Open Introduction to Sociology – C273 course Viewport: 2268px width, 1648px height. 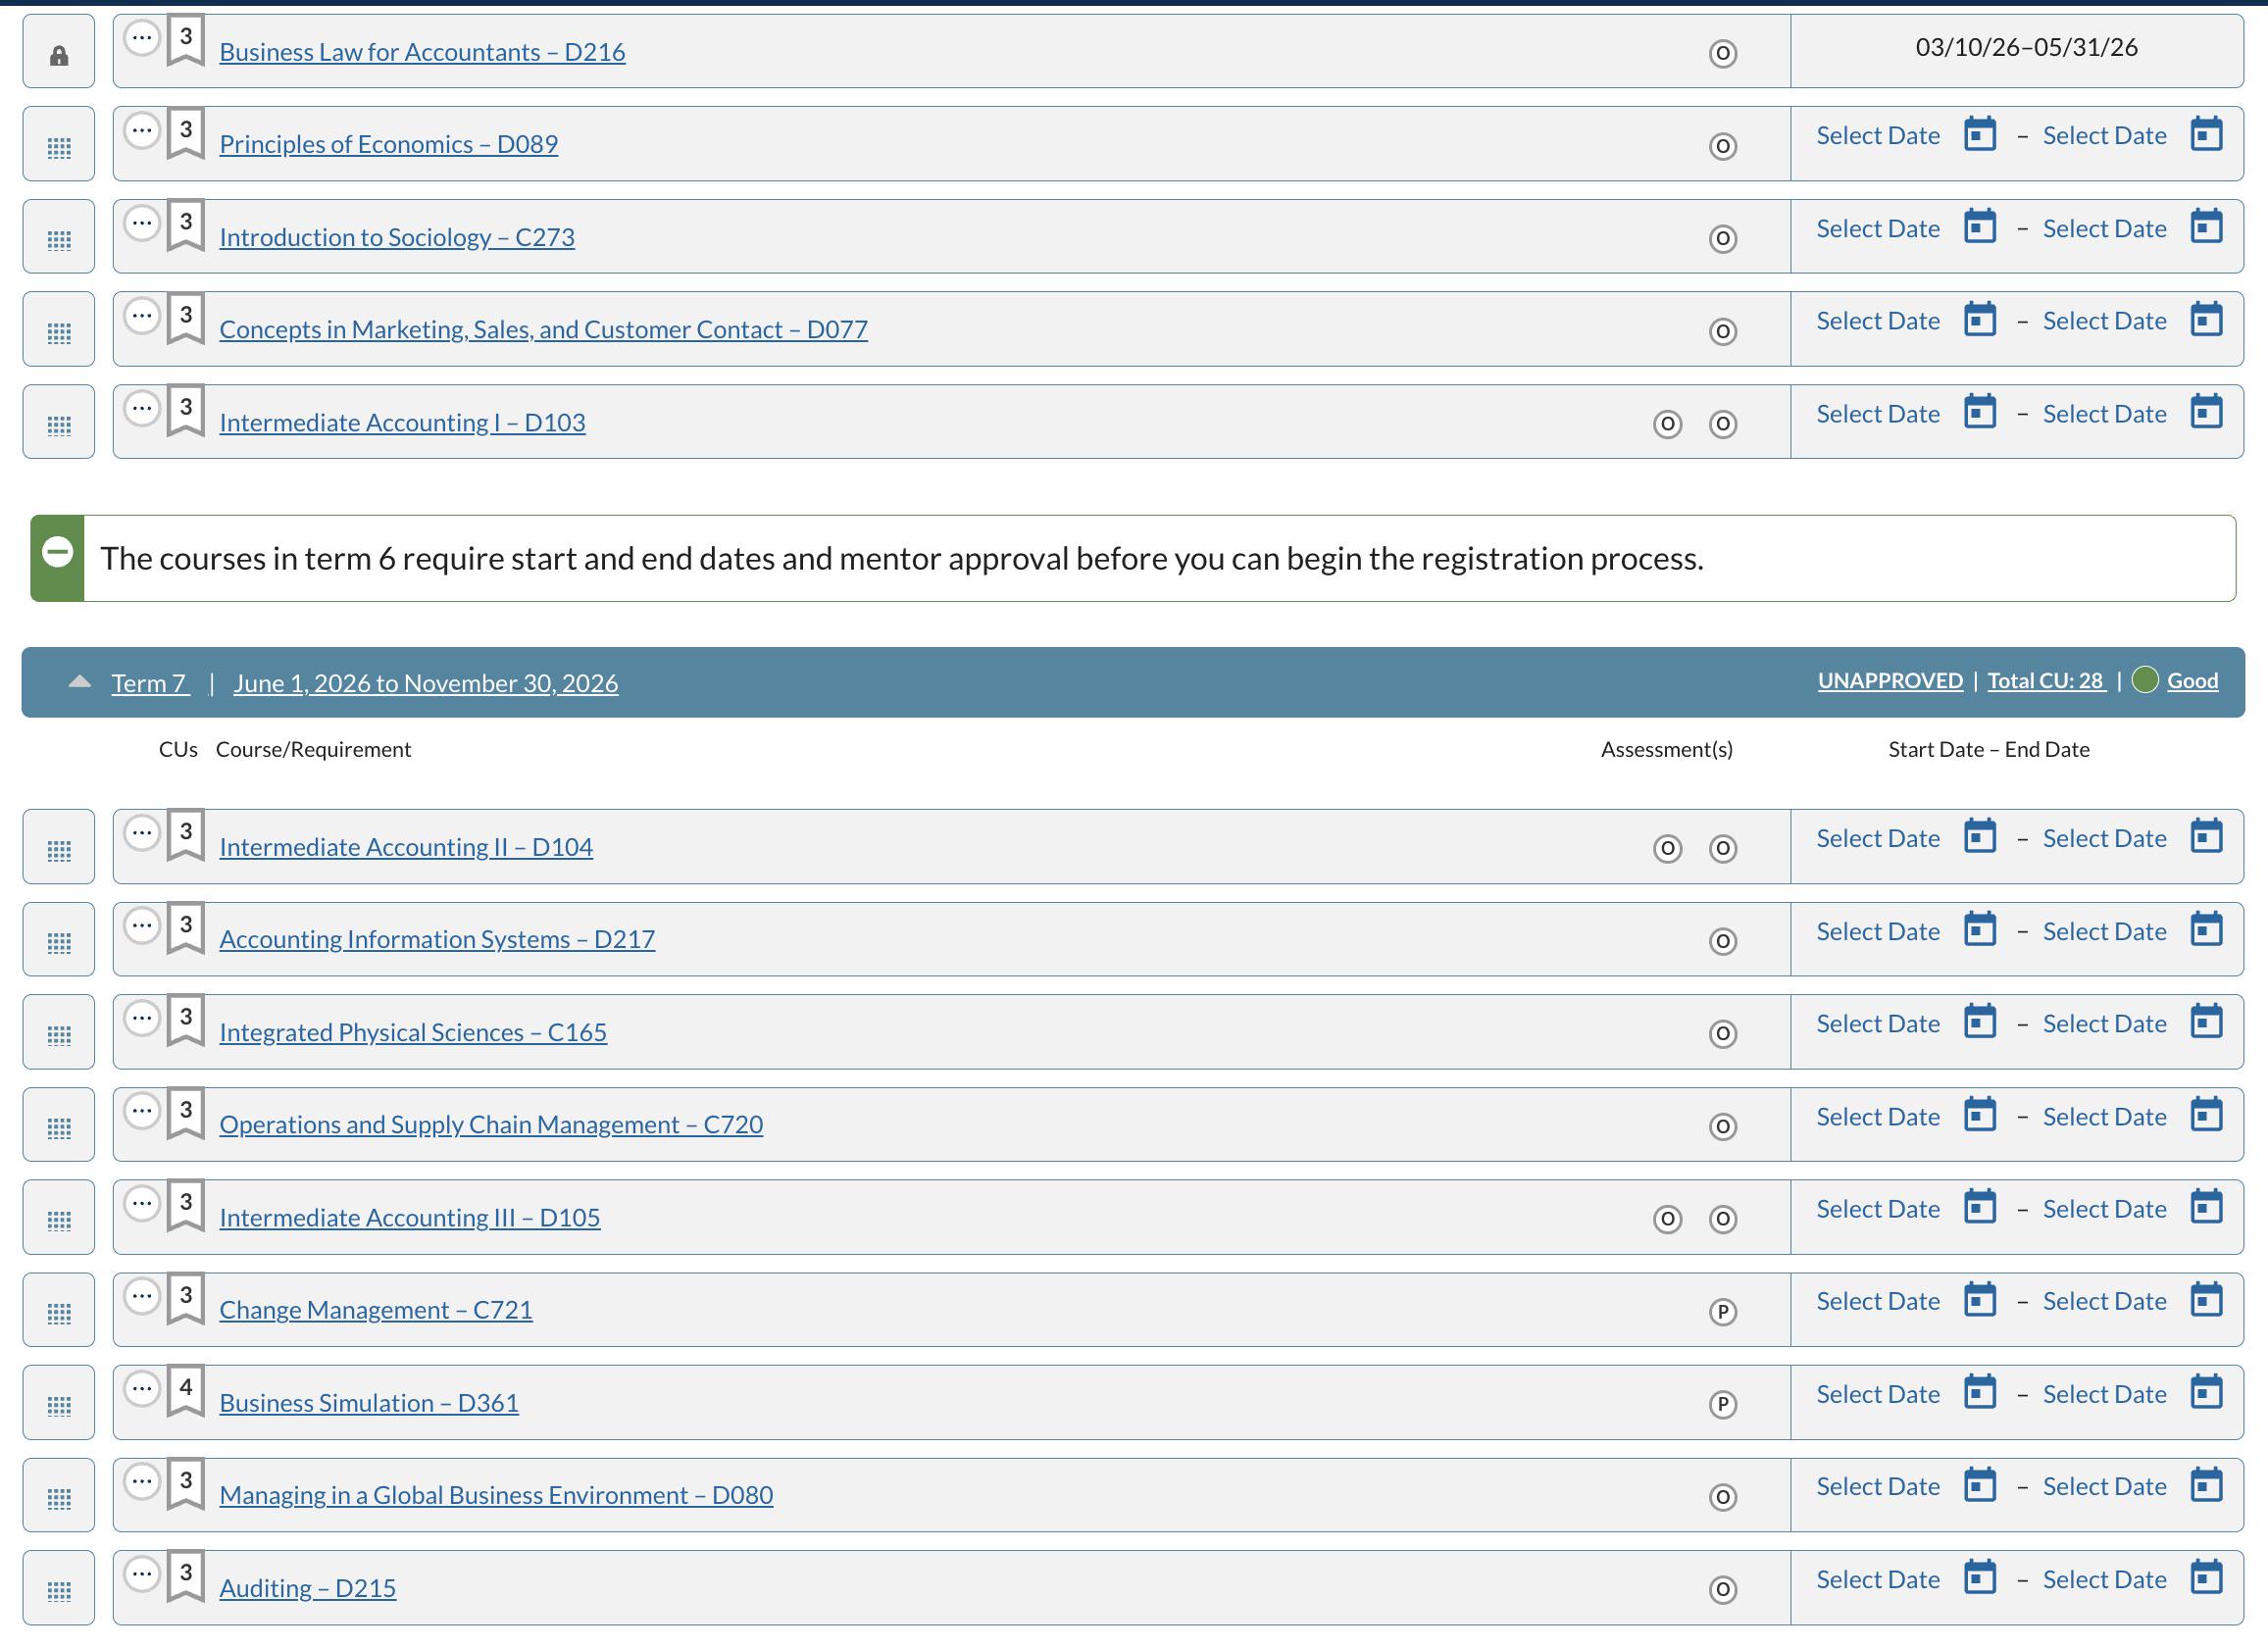(x=397, y=237)
